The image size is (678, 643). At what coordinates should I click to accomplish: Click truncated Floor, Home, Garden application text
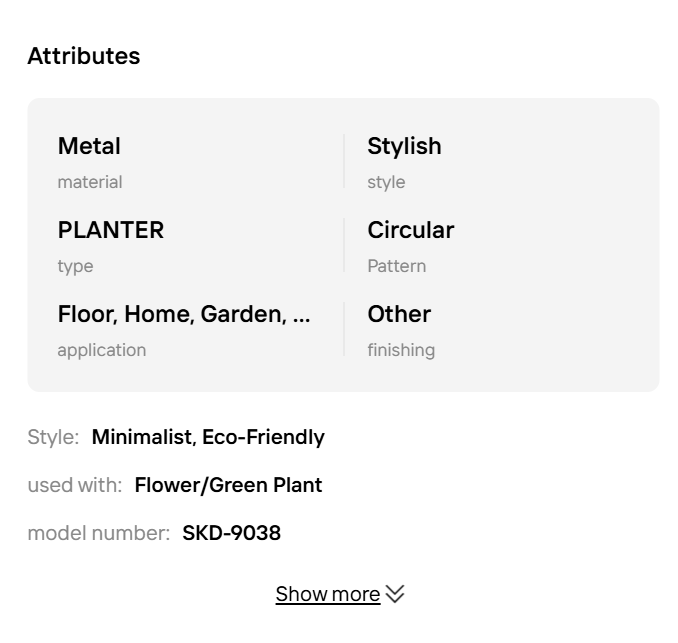[x=184, y=314]
